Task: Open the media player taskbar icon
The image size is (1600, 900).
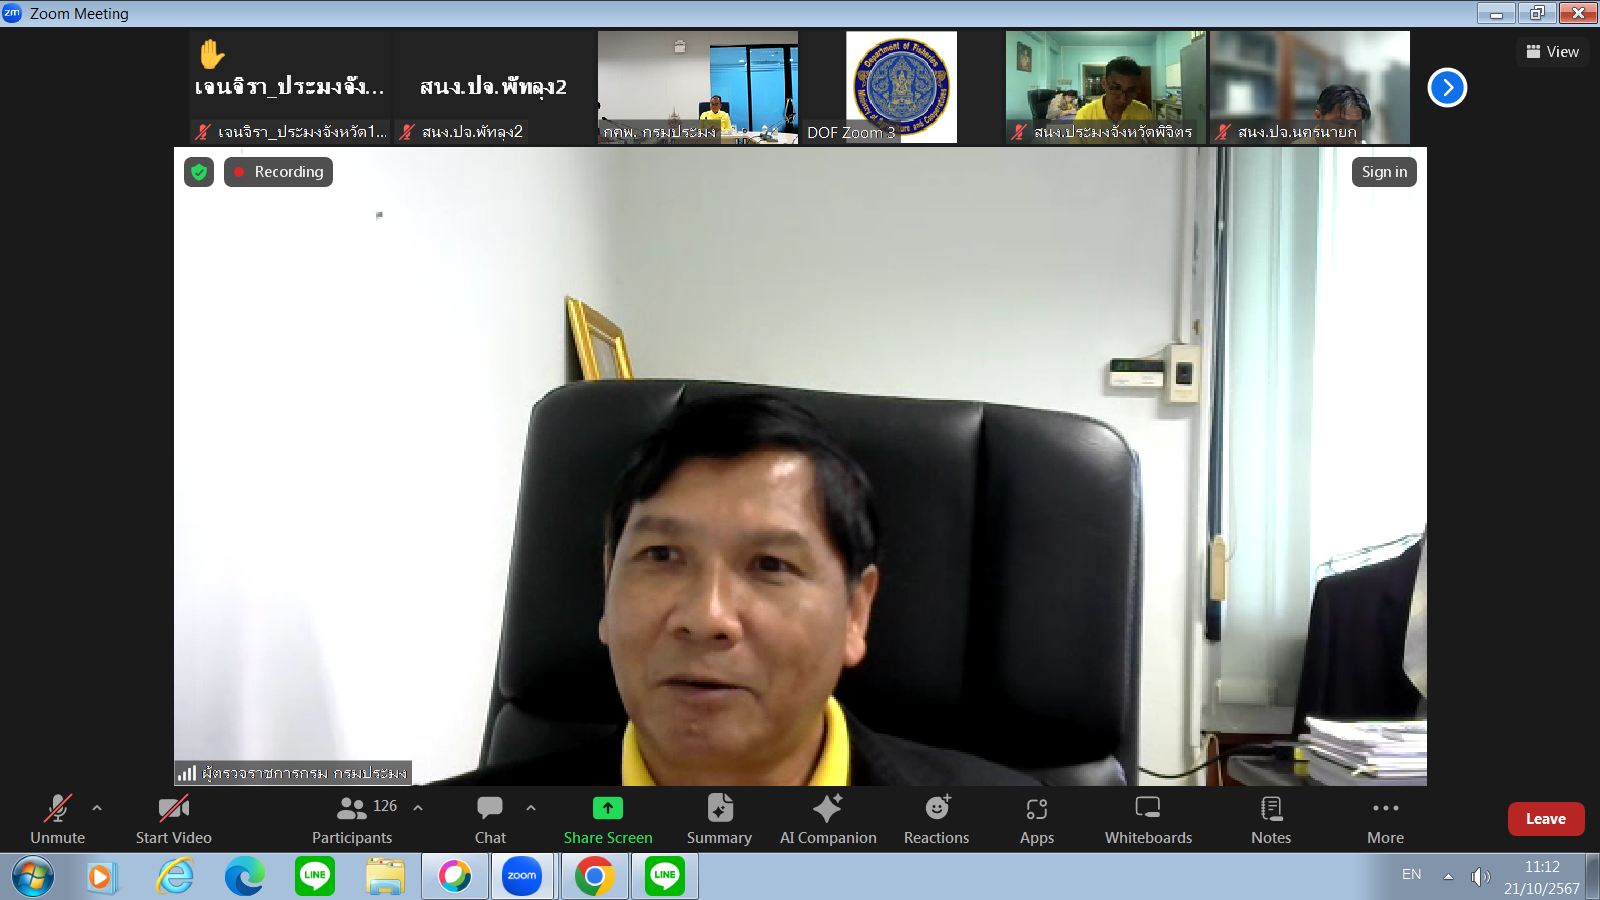Action: pyautogui.click(x=101, y=877)
